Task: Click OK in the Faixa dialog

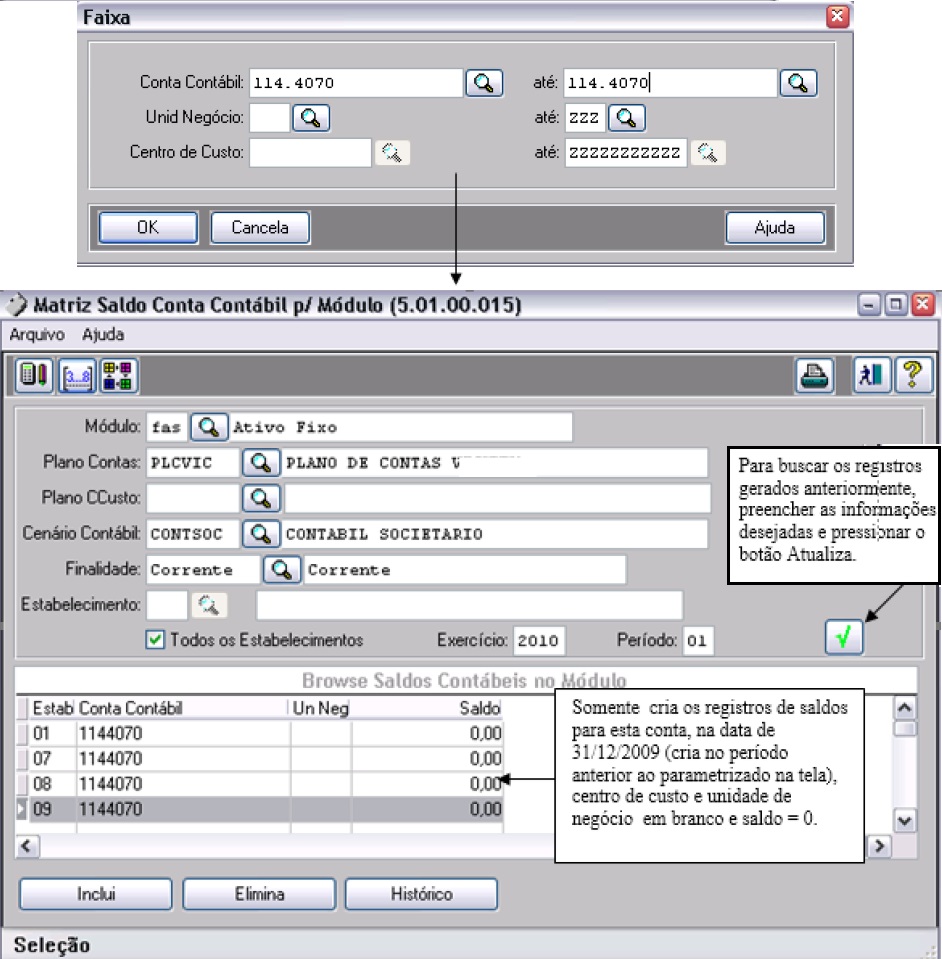Action: click(x=148, y=228)
